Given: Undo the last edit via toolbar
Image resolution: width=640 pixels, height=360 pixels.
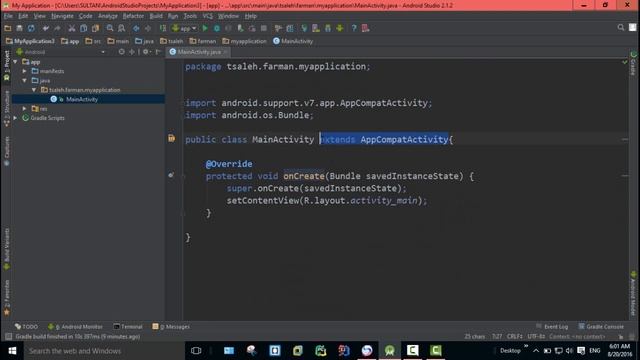Looking at the screenshot, I should tap(46, 28).
